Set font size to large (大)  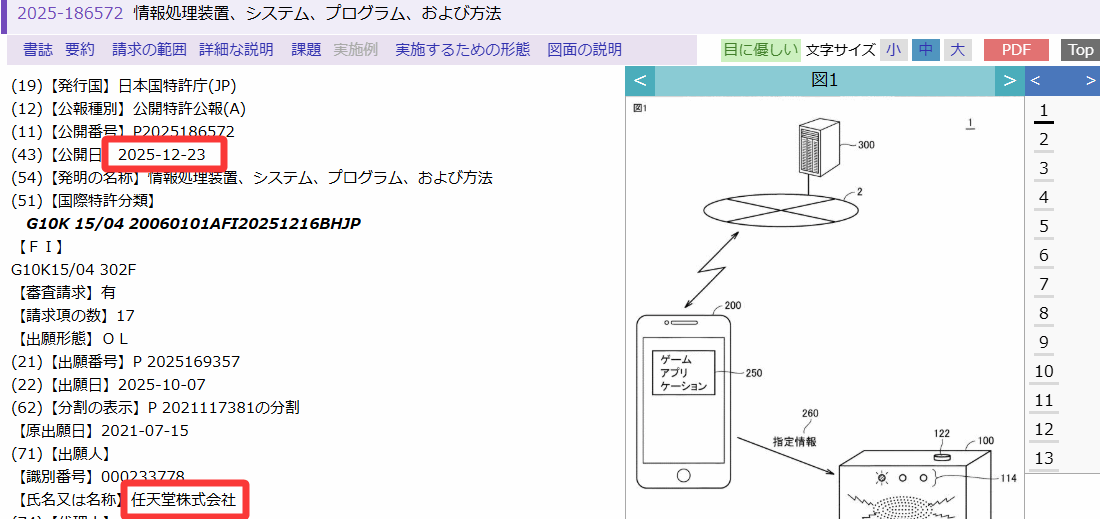pos(958,49)
